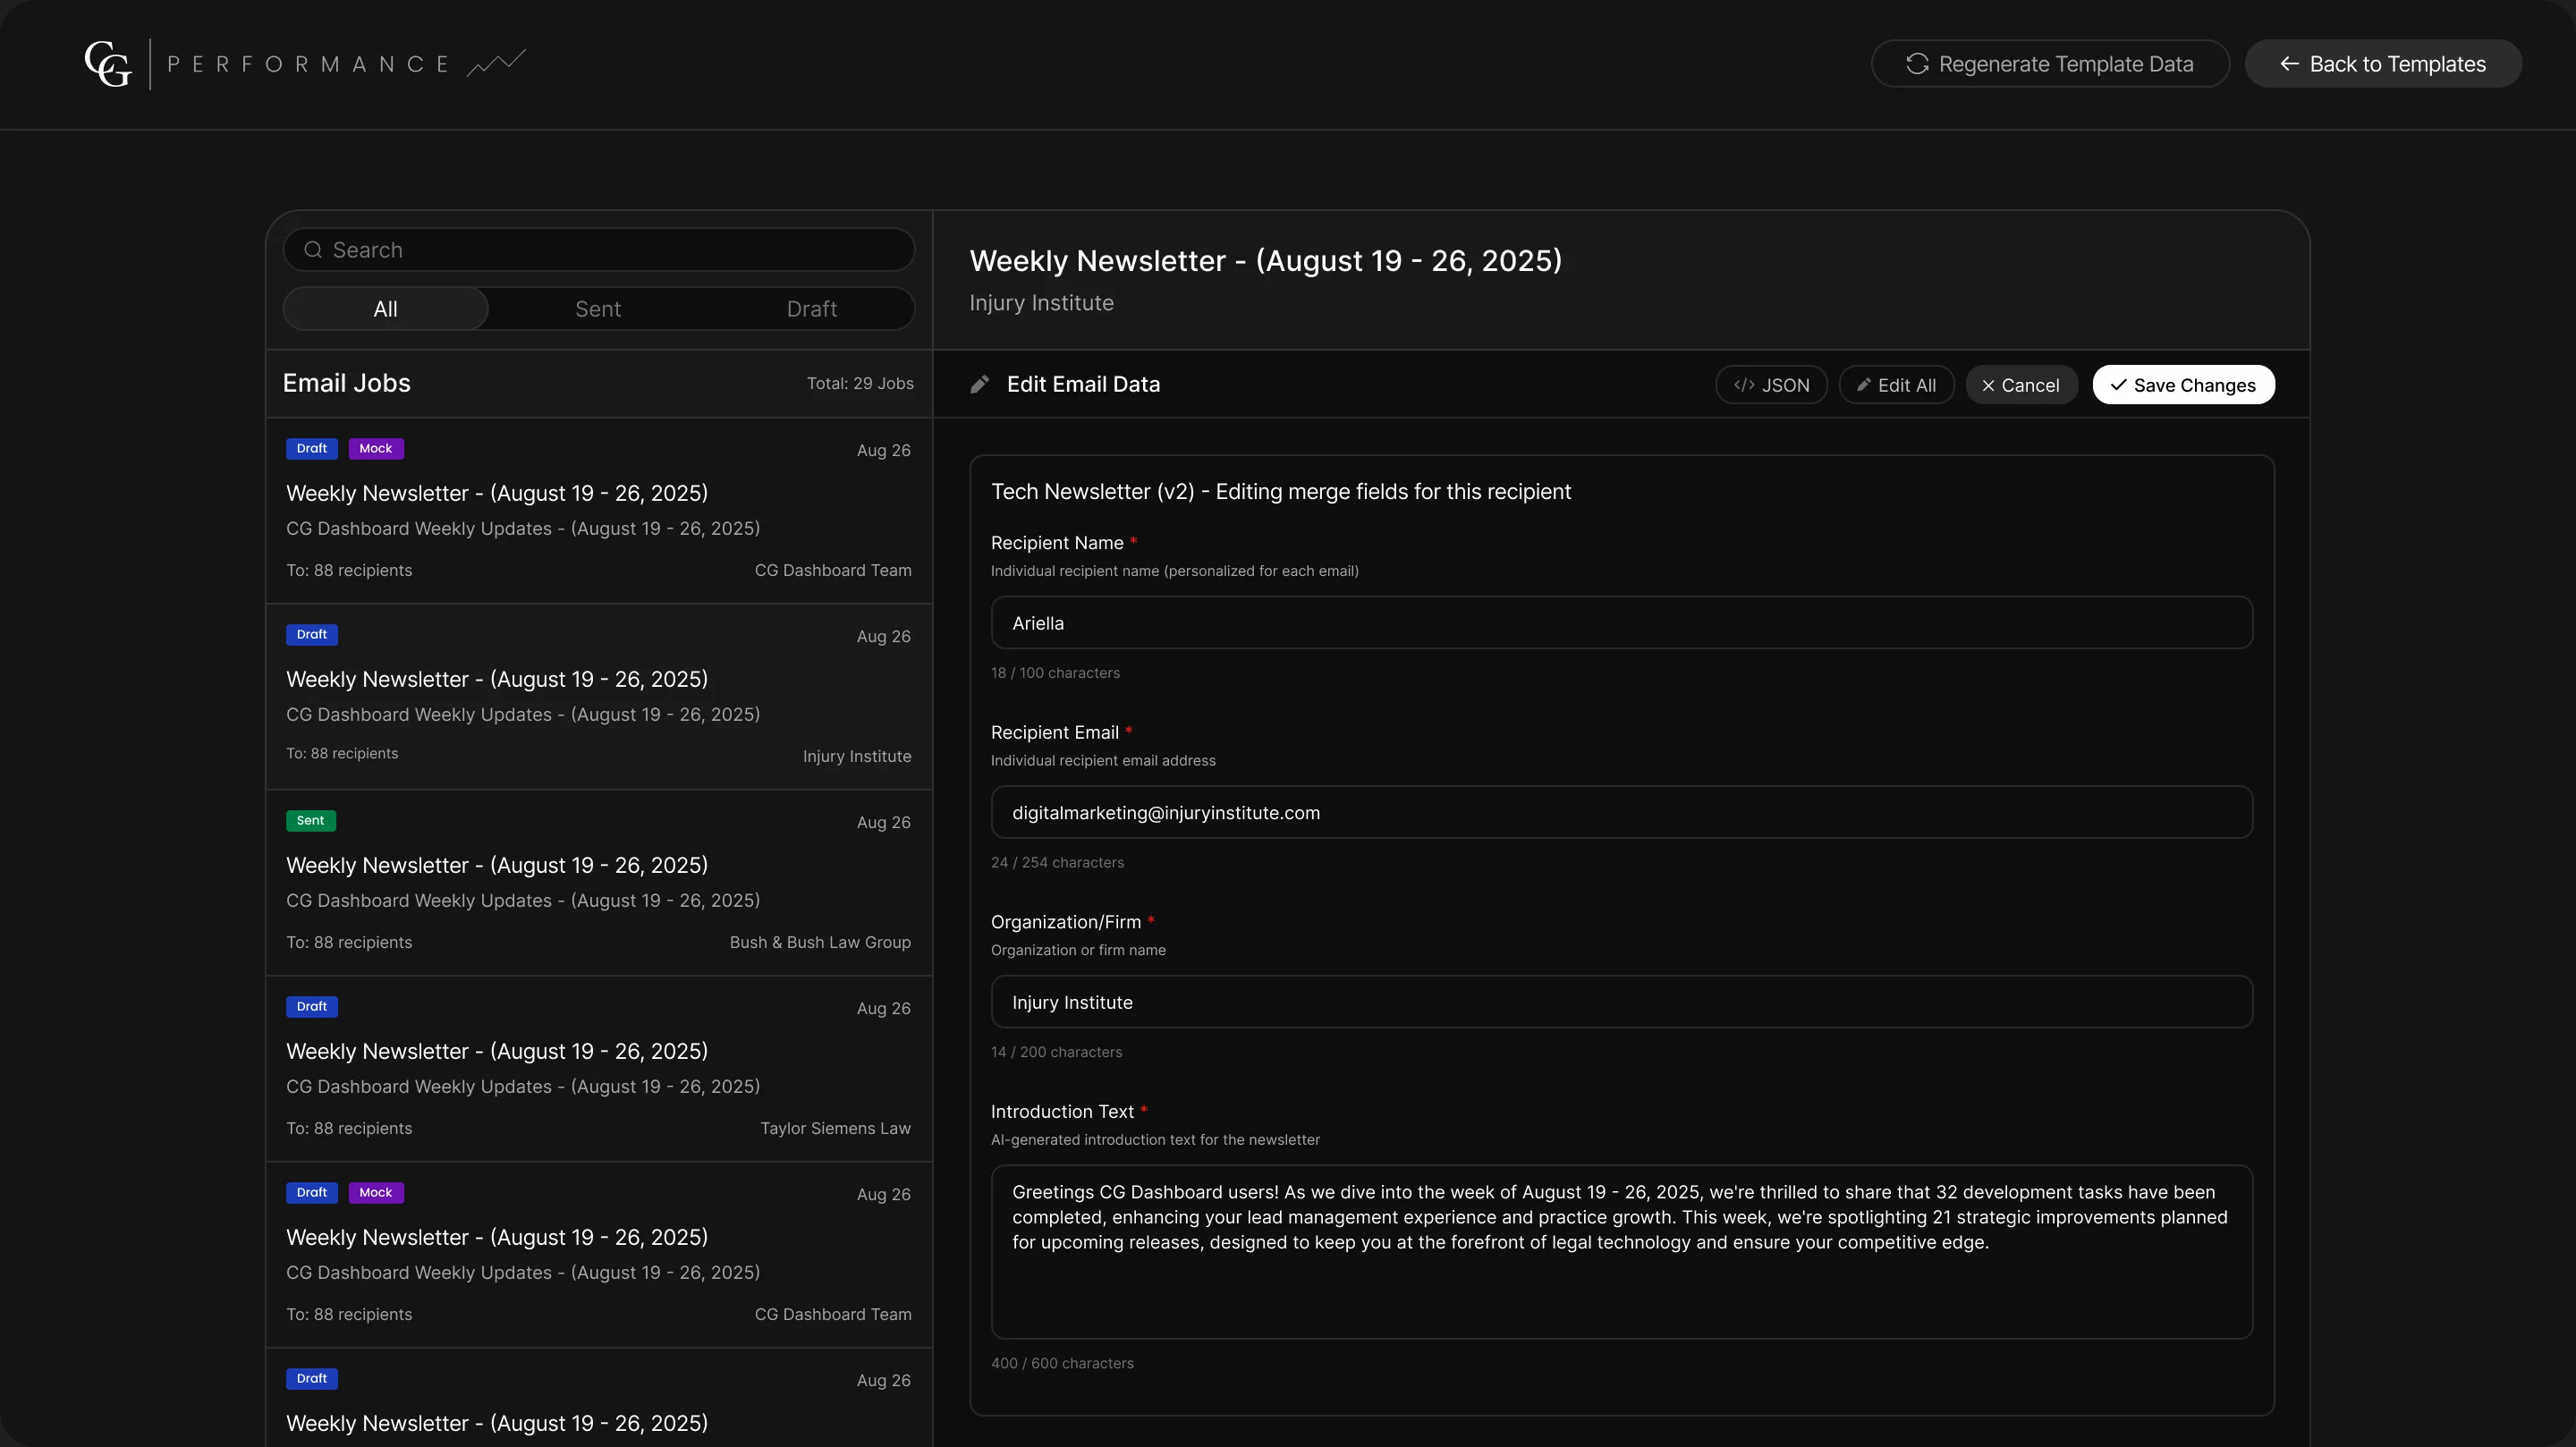Screen dimensions: 2576x1447
Task: Click Regenerate Template Data
Action: pyautogui.click(x=2050, y=64)
